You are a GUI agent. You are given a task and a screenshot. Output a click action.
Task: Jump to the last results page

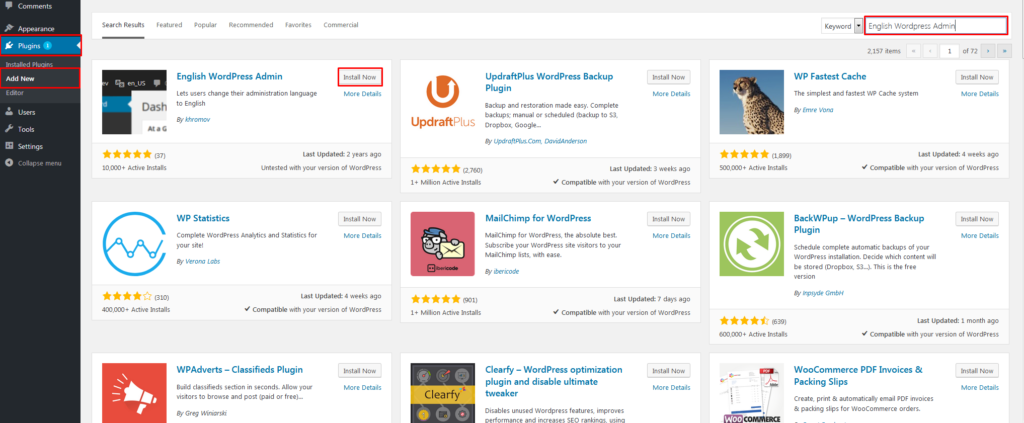click(1005, 50)
